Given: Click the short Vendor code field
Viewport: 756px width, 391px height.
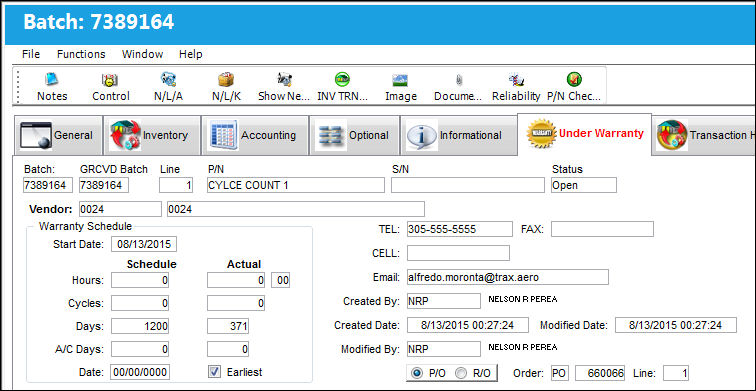Looking at the screenshot, I should coord(120,209).
